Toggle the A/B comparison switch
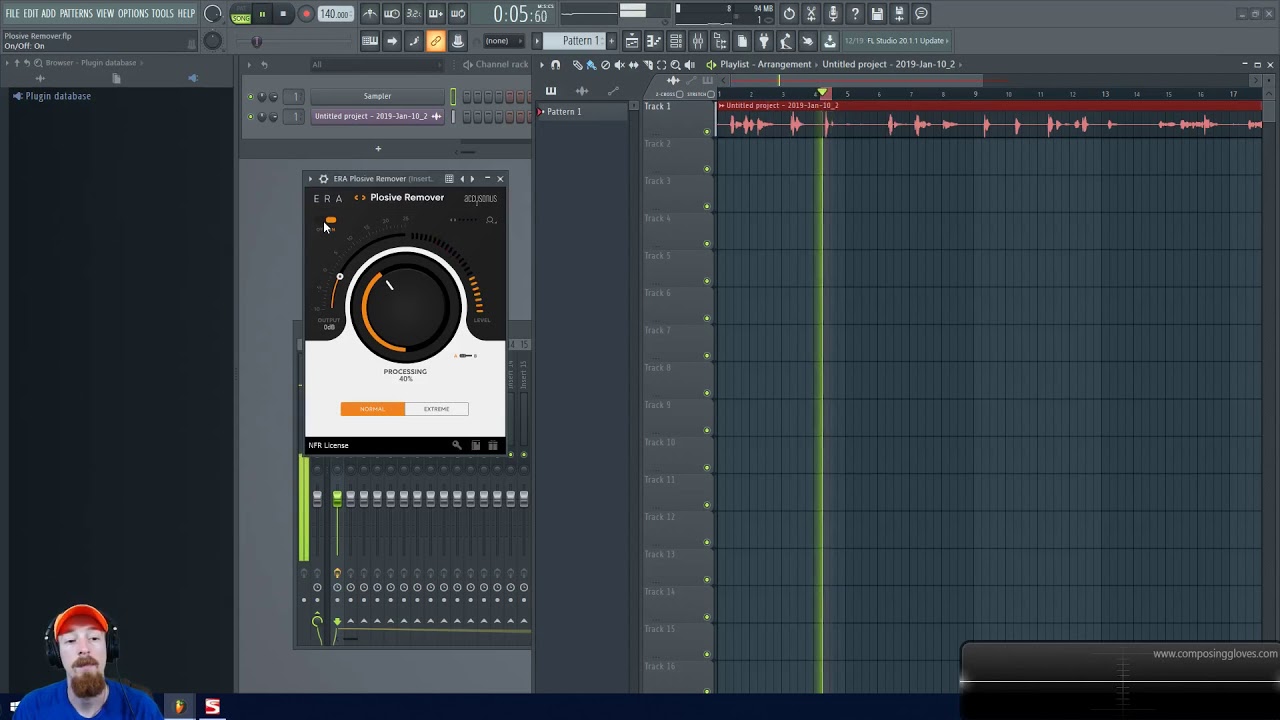The image size is (1280, 720). tap(466, 356)
